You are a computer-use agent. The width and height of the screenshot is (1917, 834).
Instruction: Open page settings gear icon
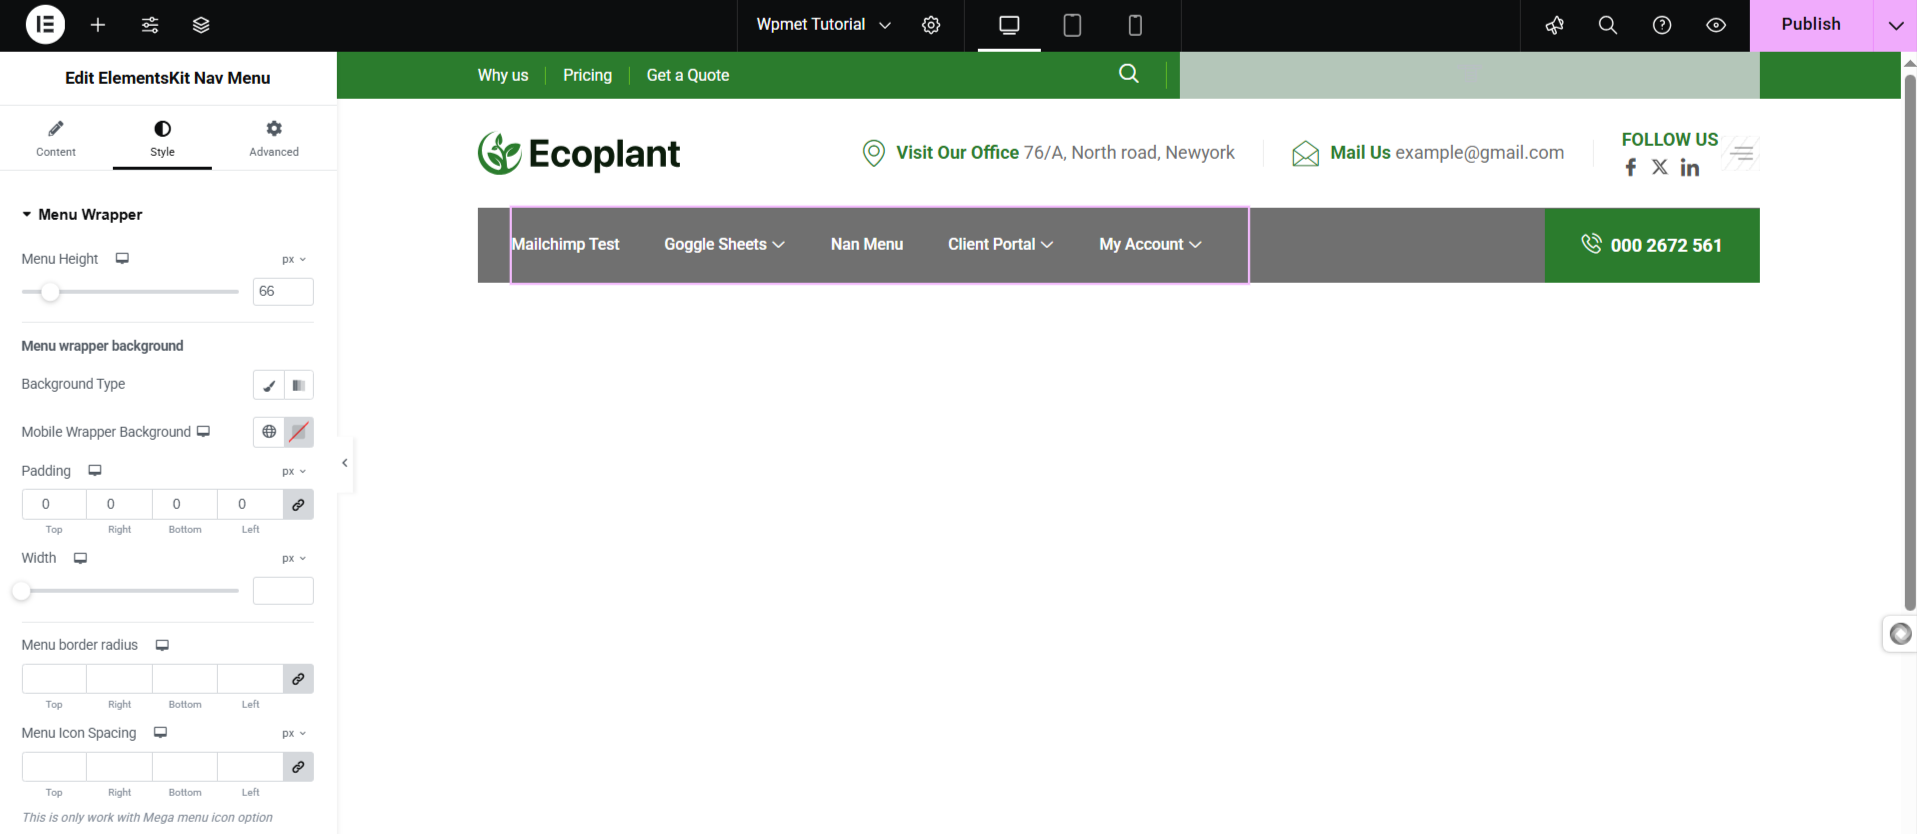[931, 25]
